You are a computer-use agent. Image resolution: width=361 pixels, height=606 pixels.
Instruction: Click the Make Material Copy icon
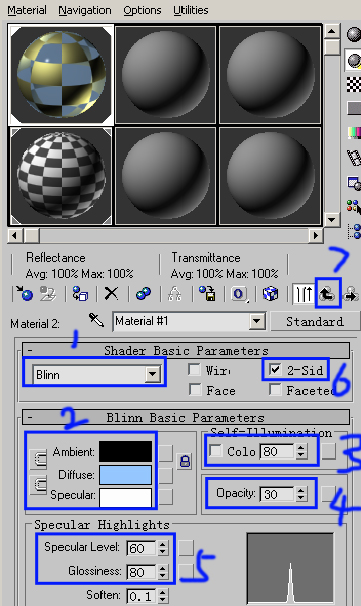pyautogui.click(x=143, y=294)
